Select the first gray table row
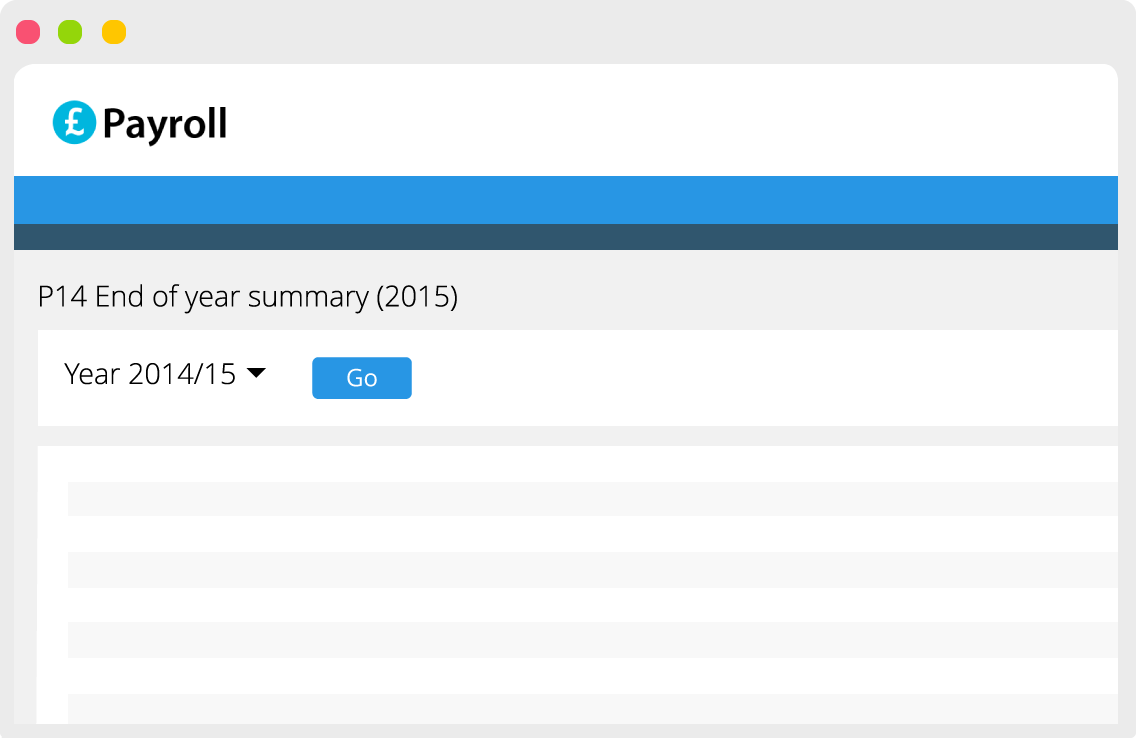 [592, 499]
